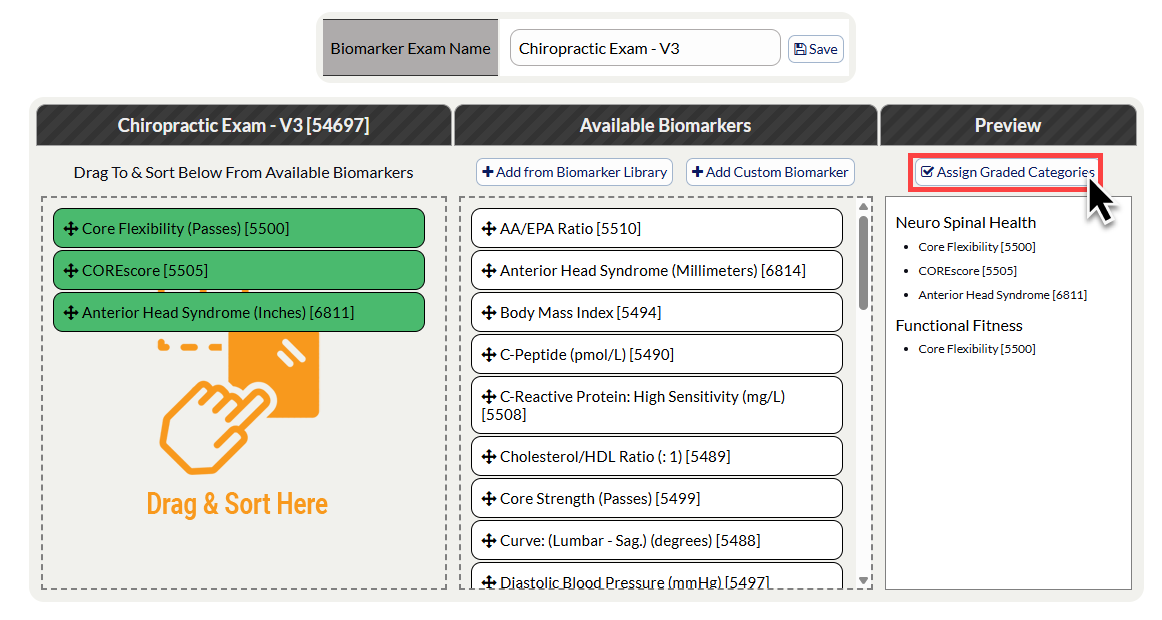Click plus icon on Add from Biomarker Library
1162x620 pixels.
coord(488,172)
